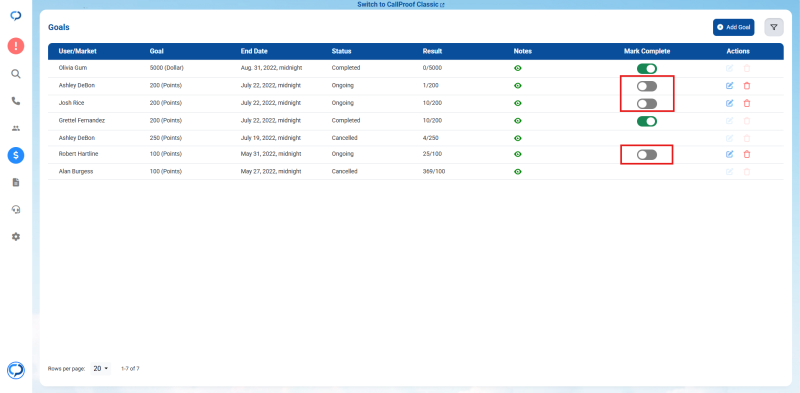Open the red alert exclamation icon
The height and width of the screenshot is (393, 800).
click(16, 46)
